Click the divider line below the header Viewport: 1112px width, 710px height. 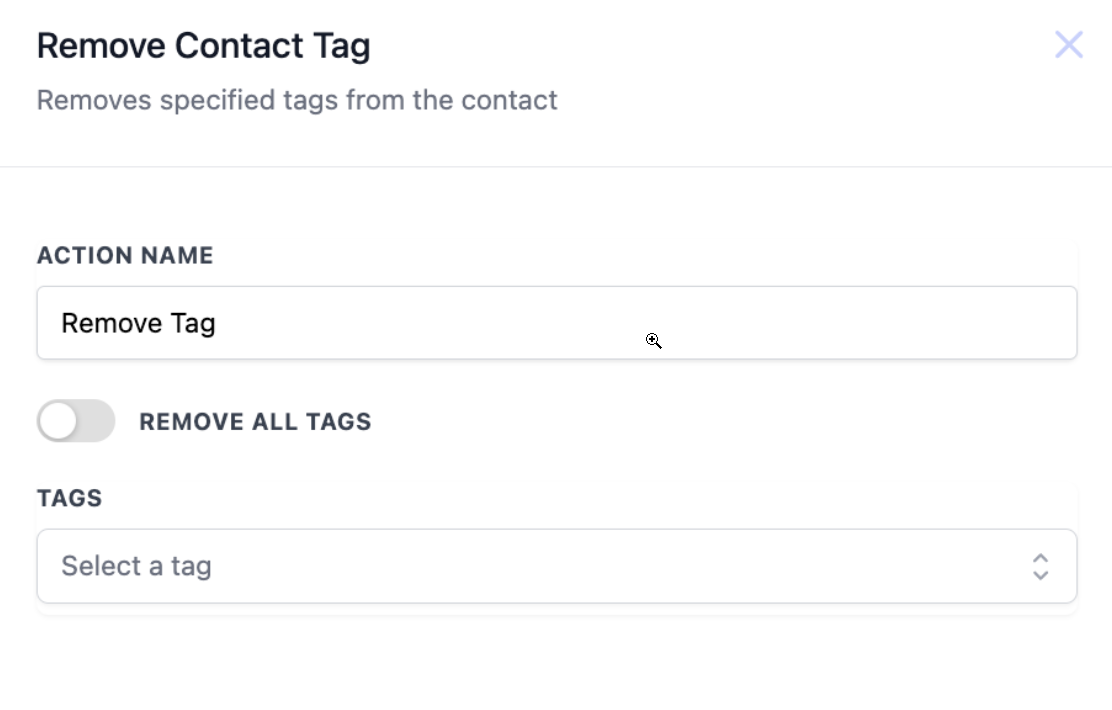(x=556, y=166)
